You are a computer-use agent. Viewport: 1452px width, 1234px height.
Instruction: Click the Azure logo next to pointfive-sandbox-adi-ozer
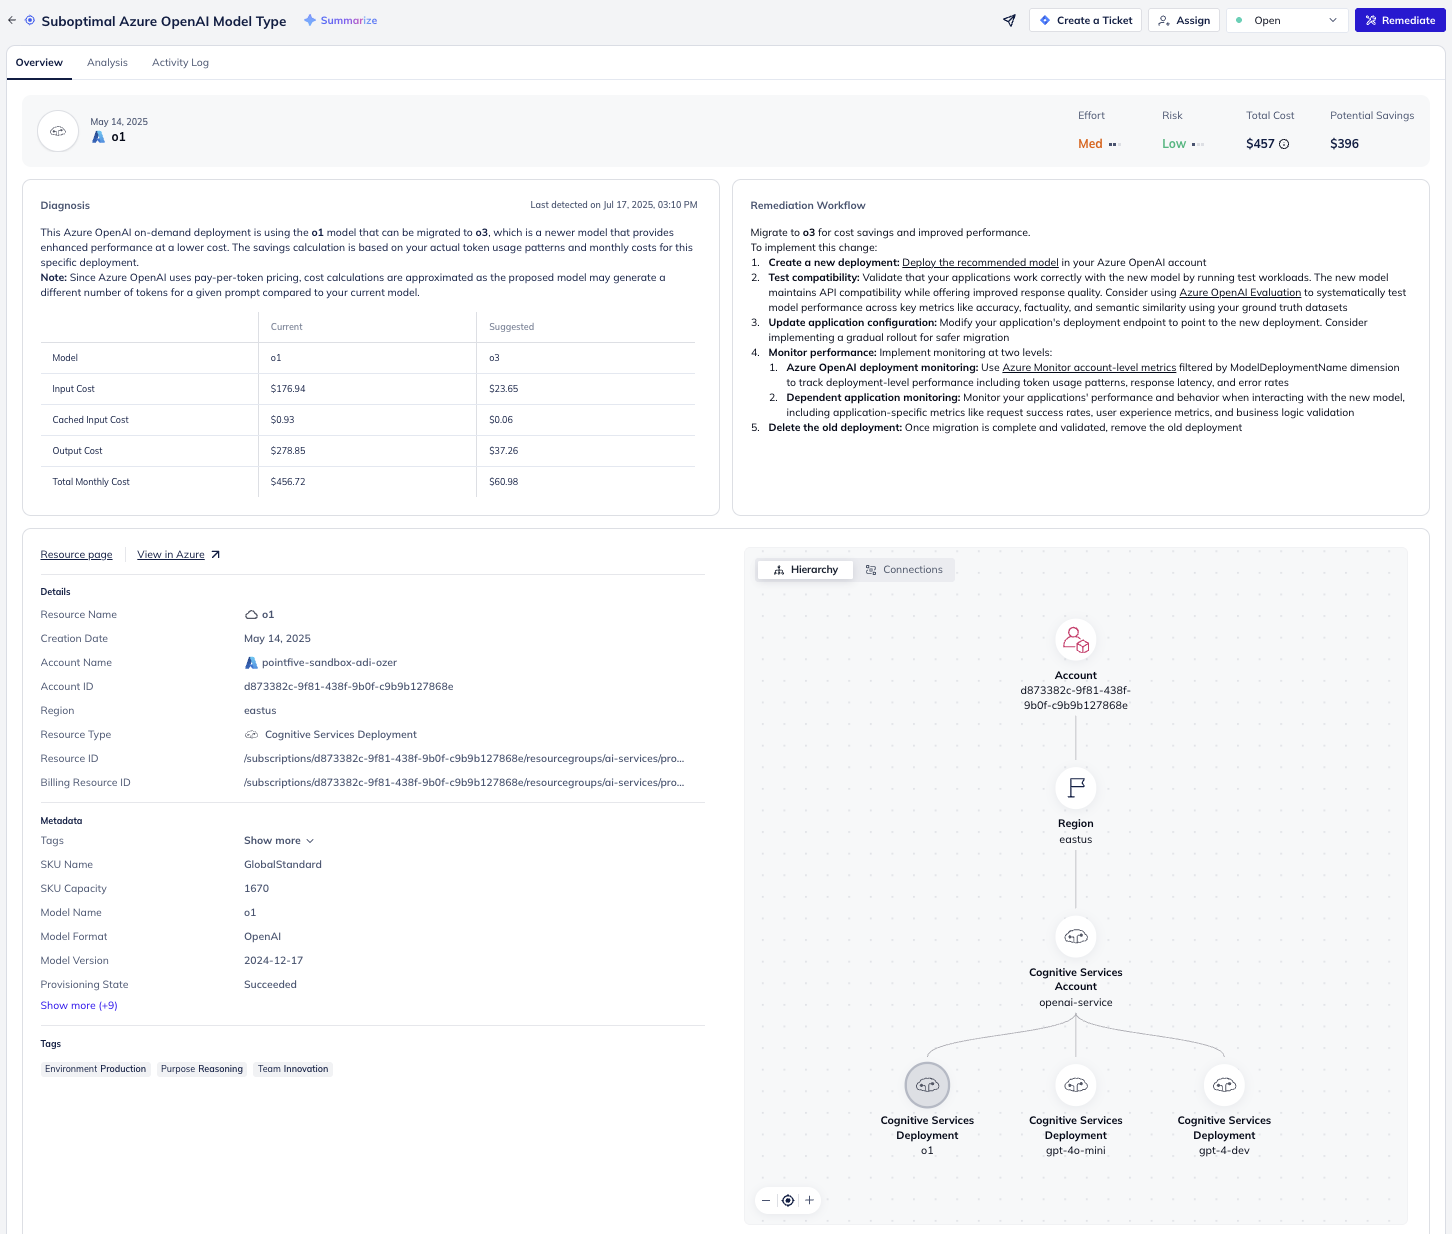[251, 663]
